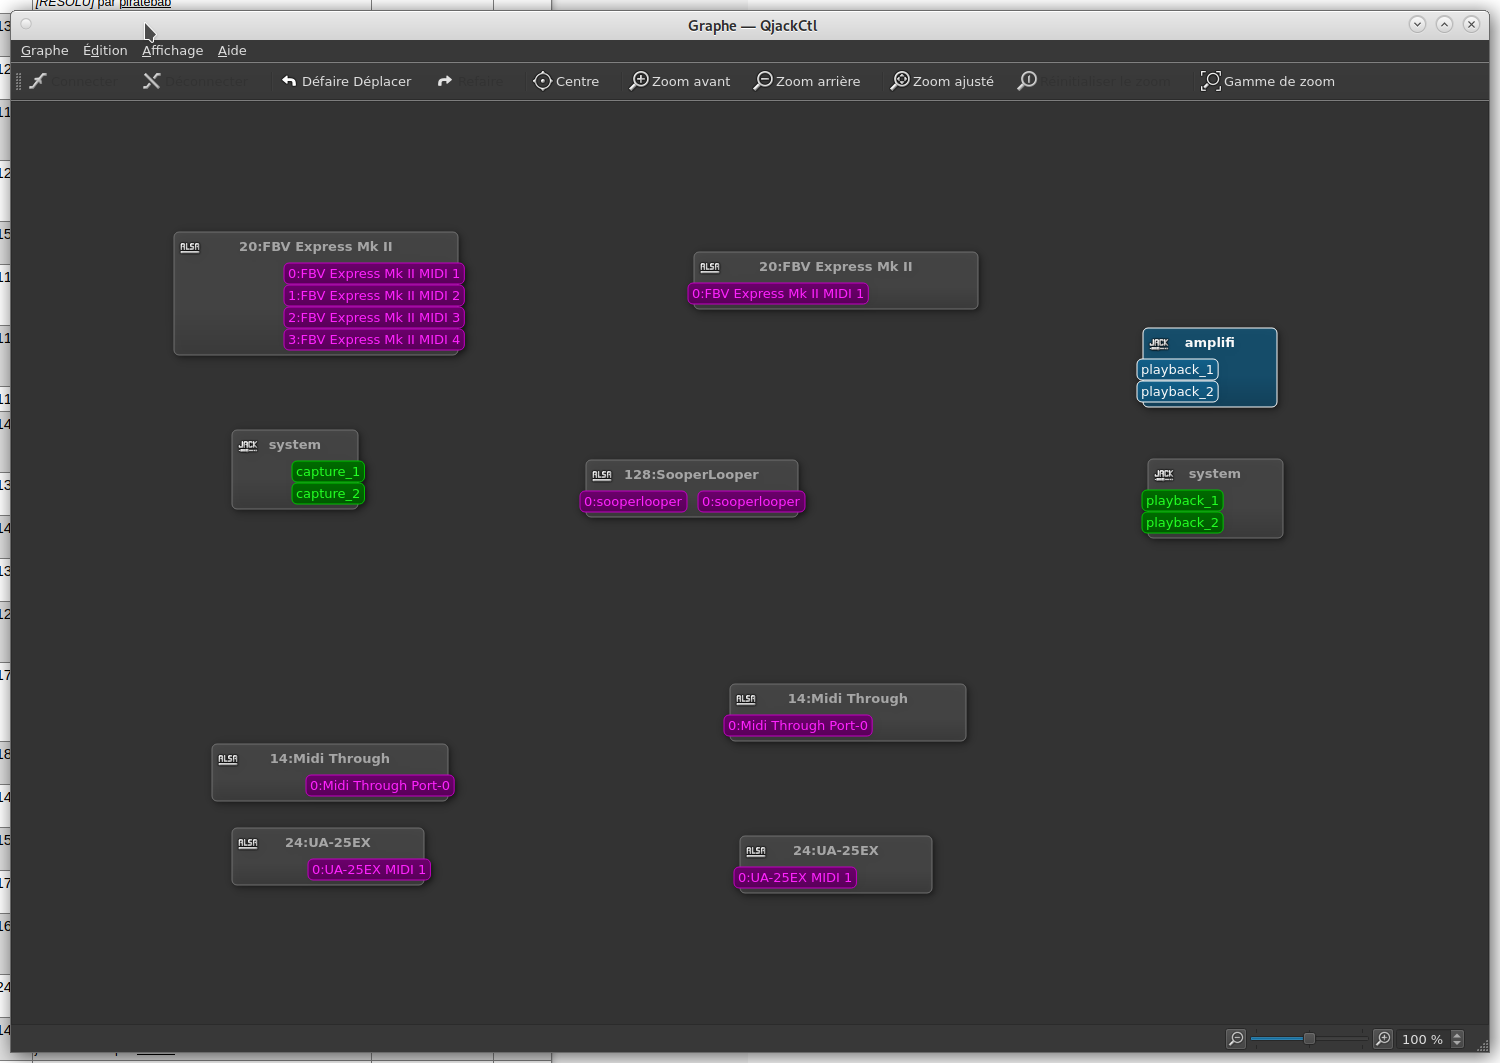Select the amplifi node title
This screenshot has height=1063, width=1500.
[1209, 343]
